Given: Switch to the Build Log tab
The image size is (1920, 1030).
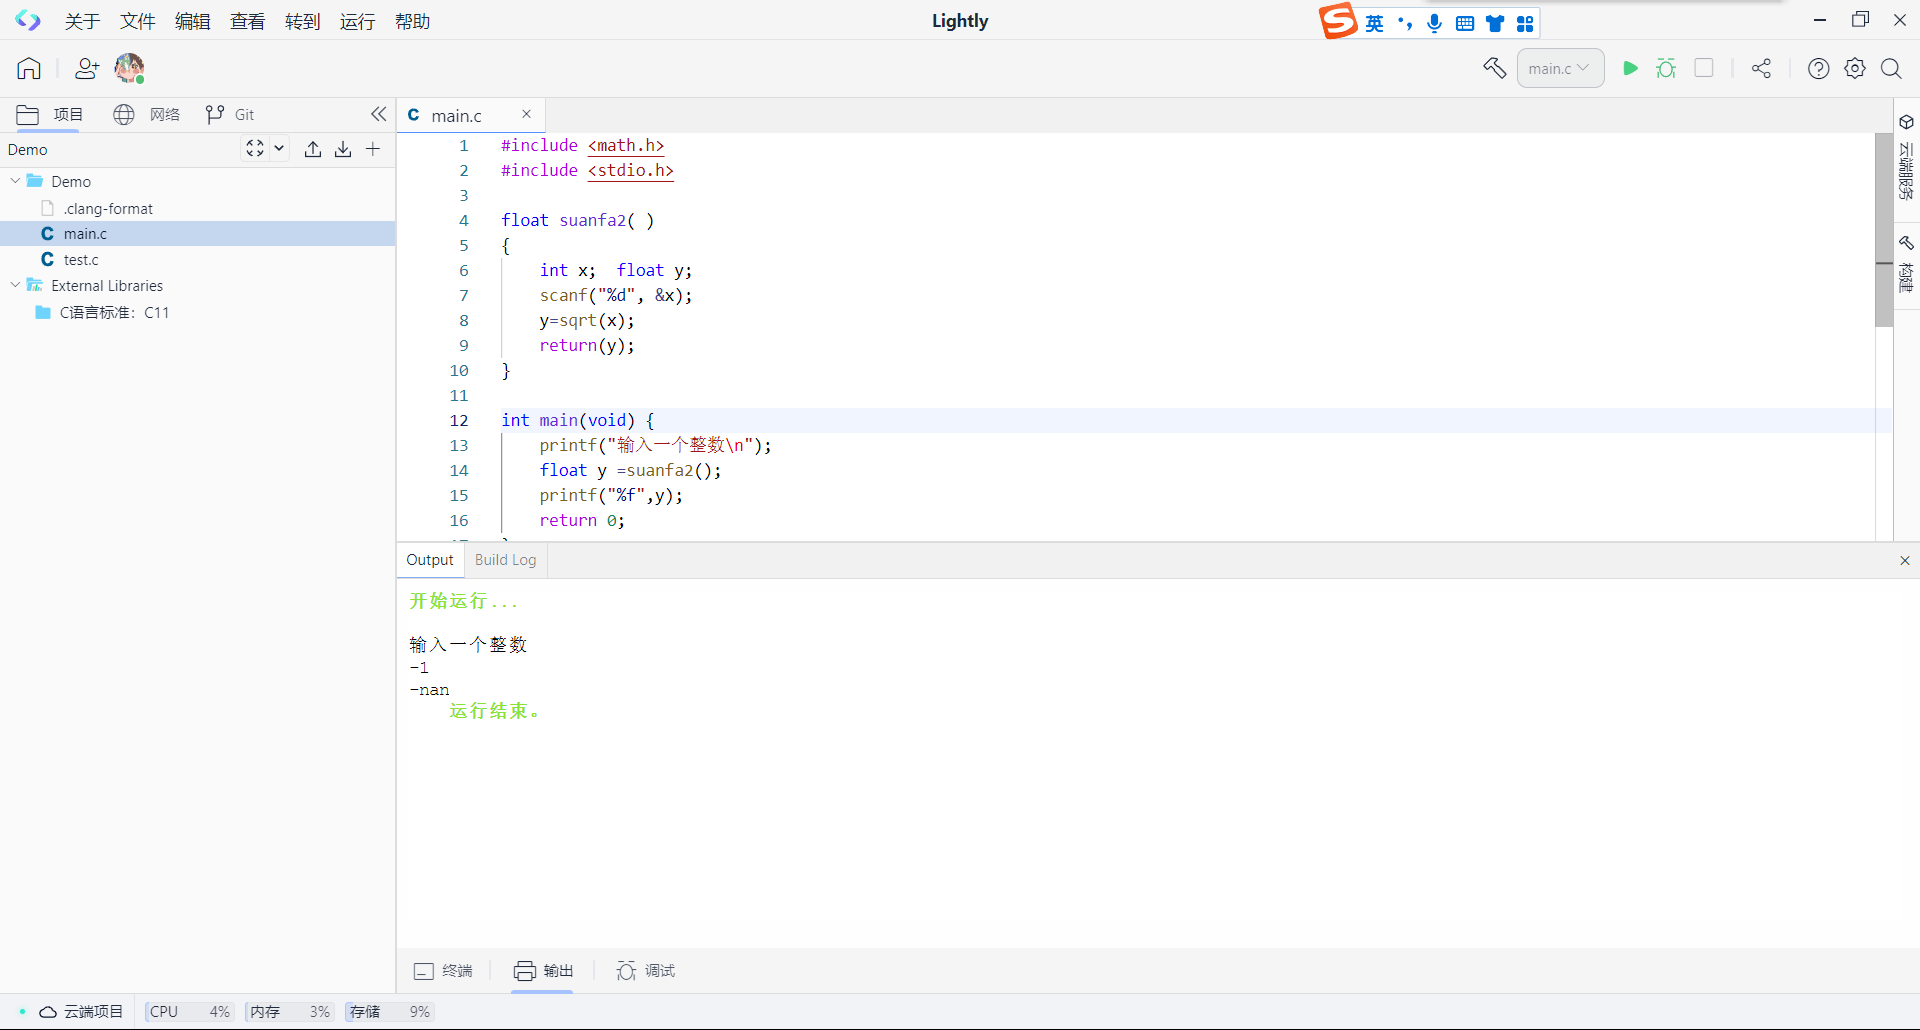Looking at the screenshot, I should pos(505,560).
